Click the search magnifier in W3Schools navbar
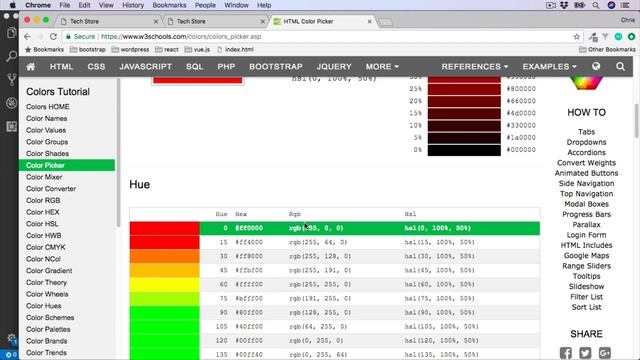 pyautogui.click(x=620, y=67)
